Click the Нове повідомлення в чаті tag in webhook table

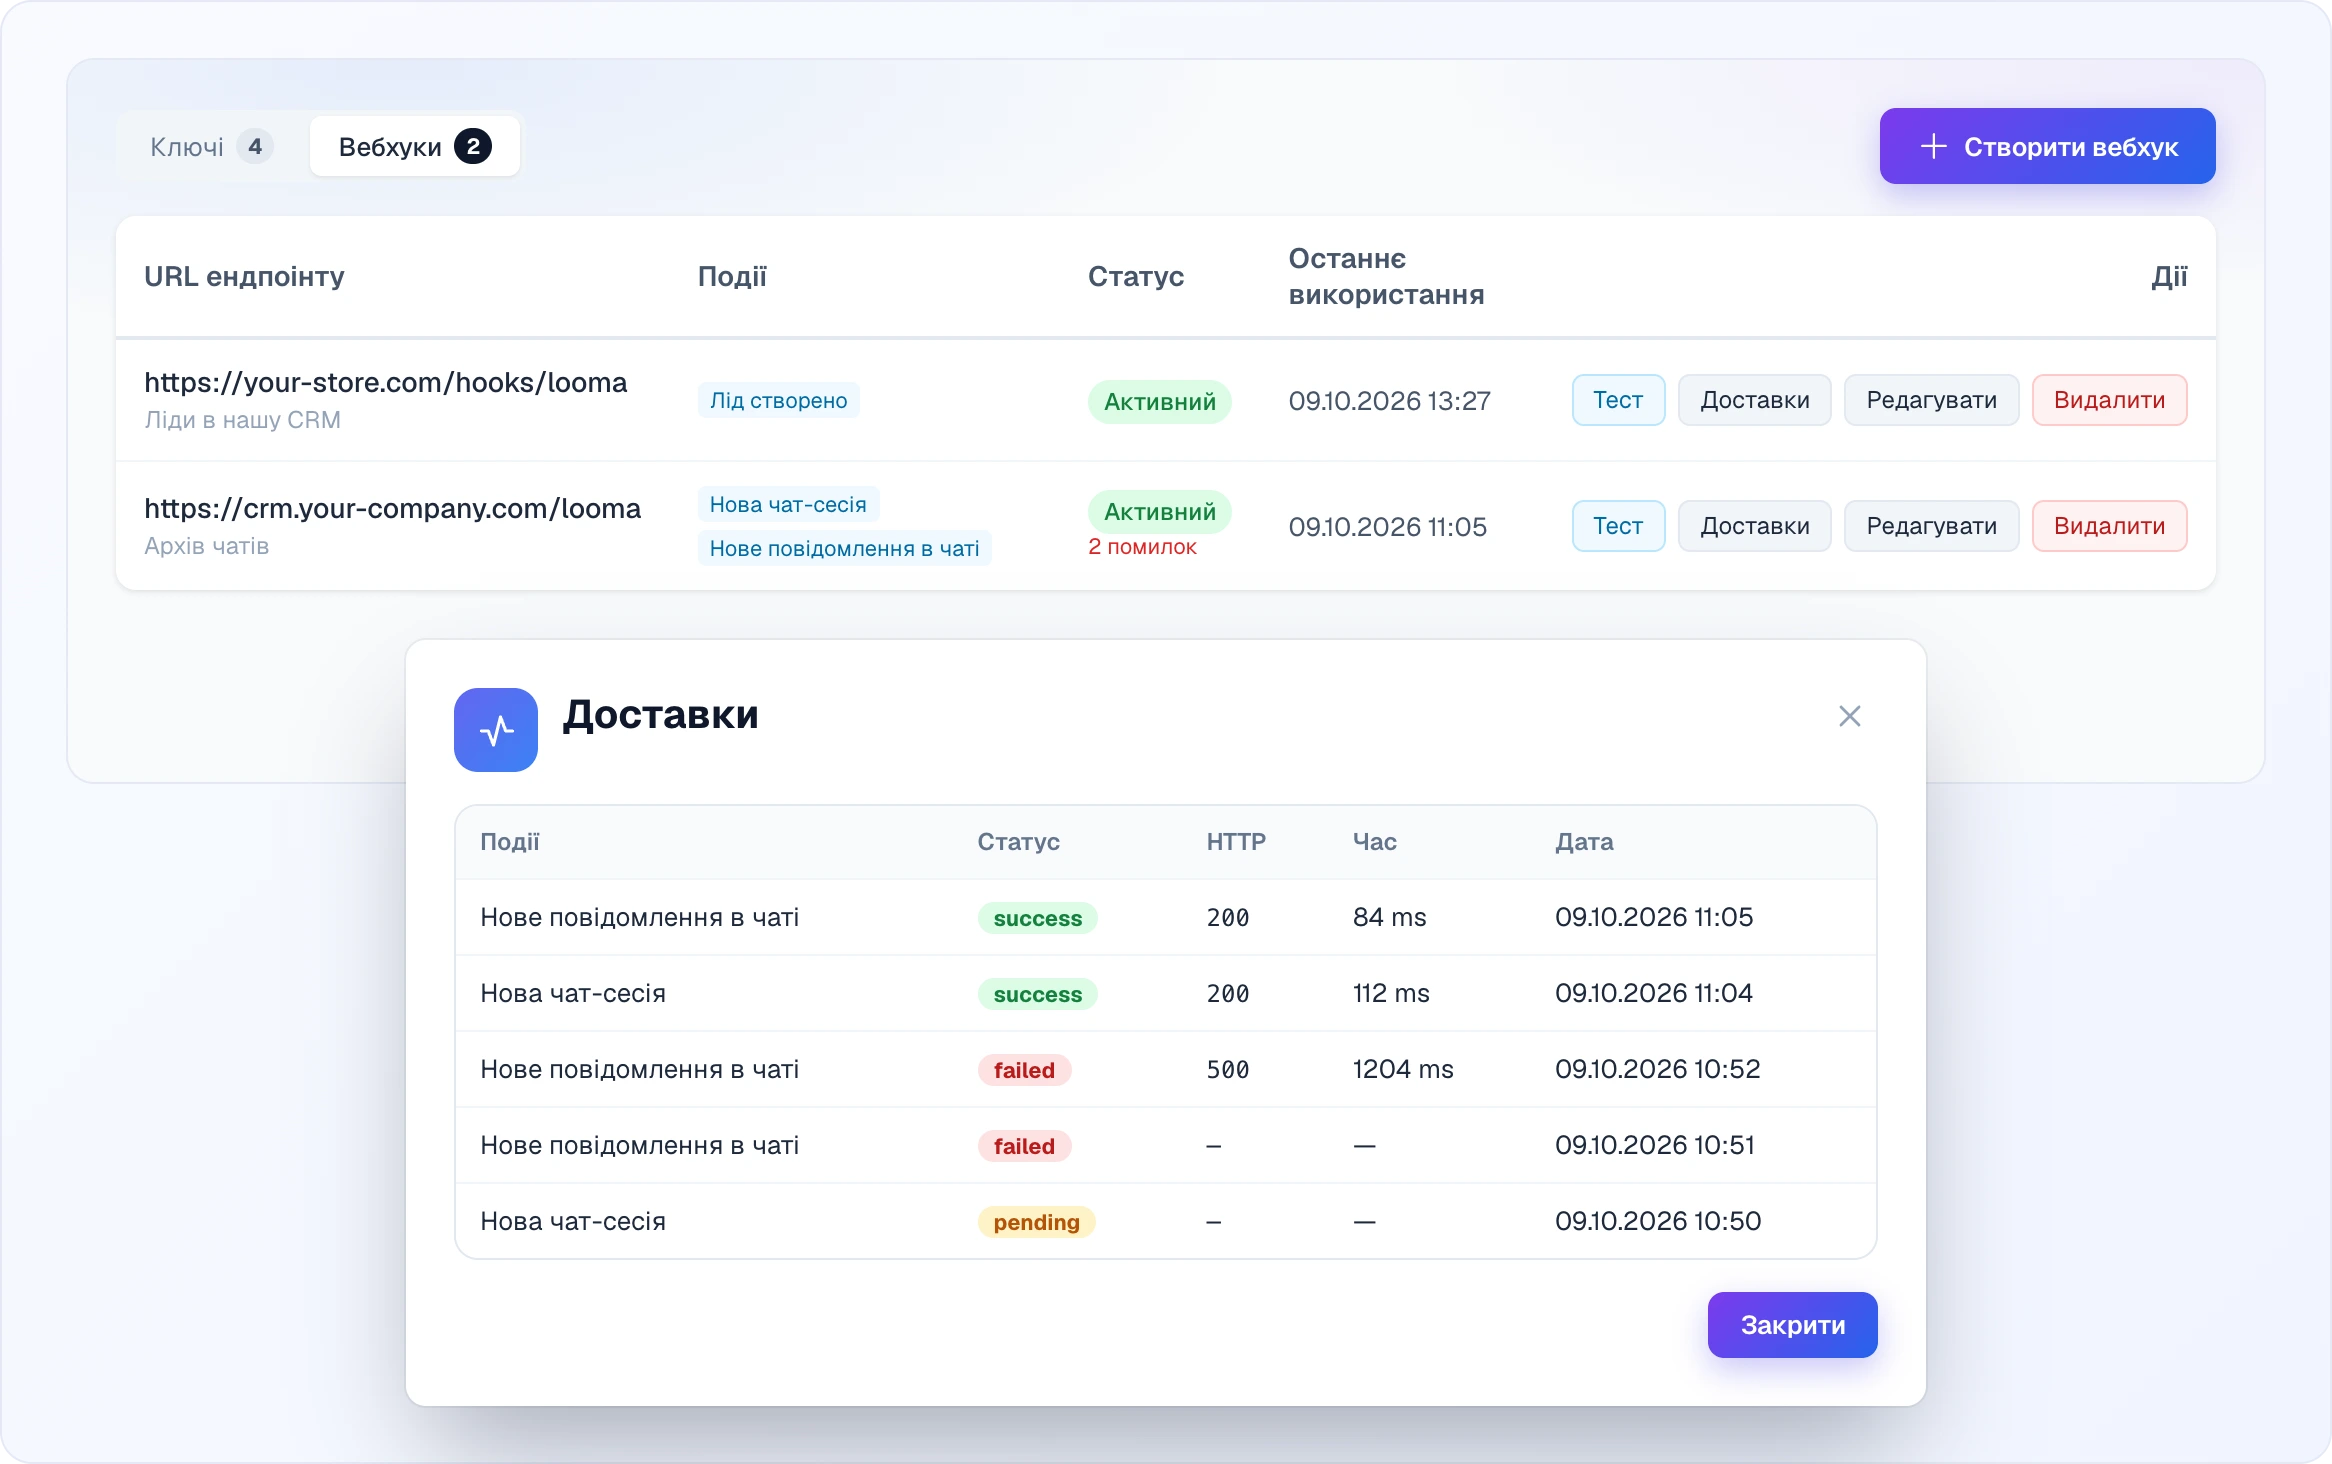click(844, 548)
